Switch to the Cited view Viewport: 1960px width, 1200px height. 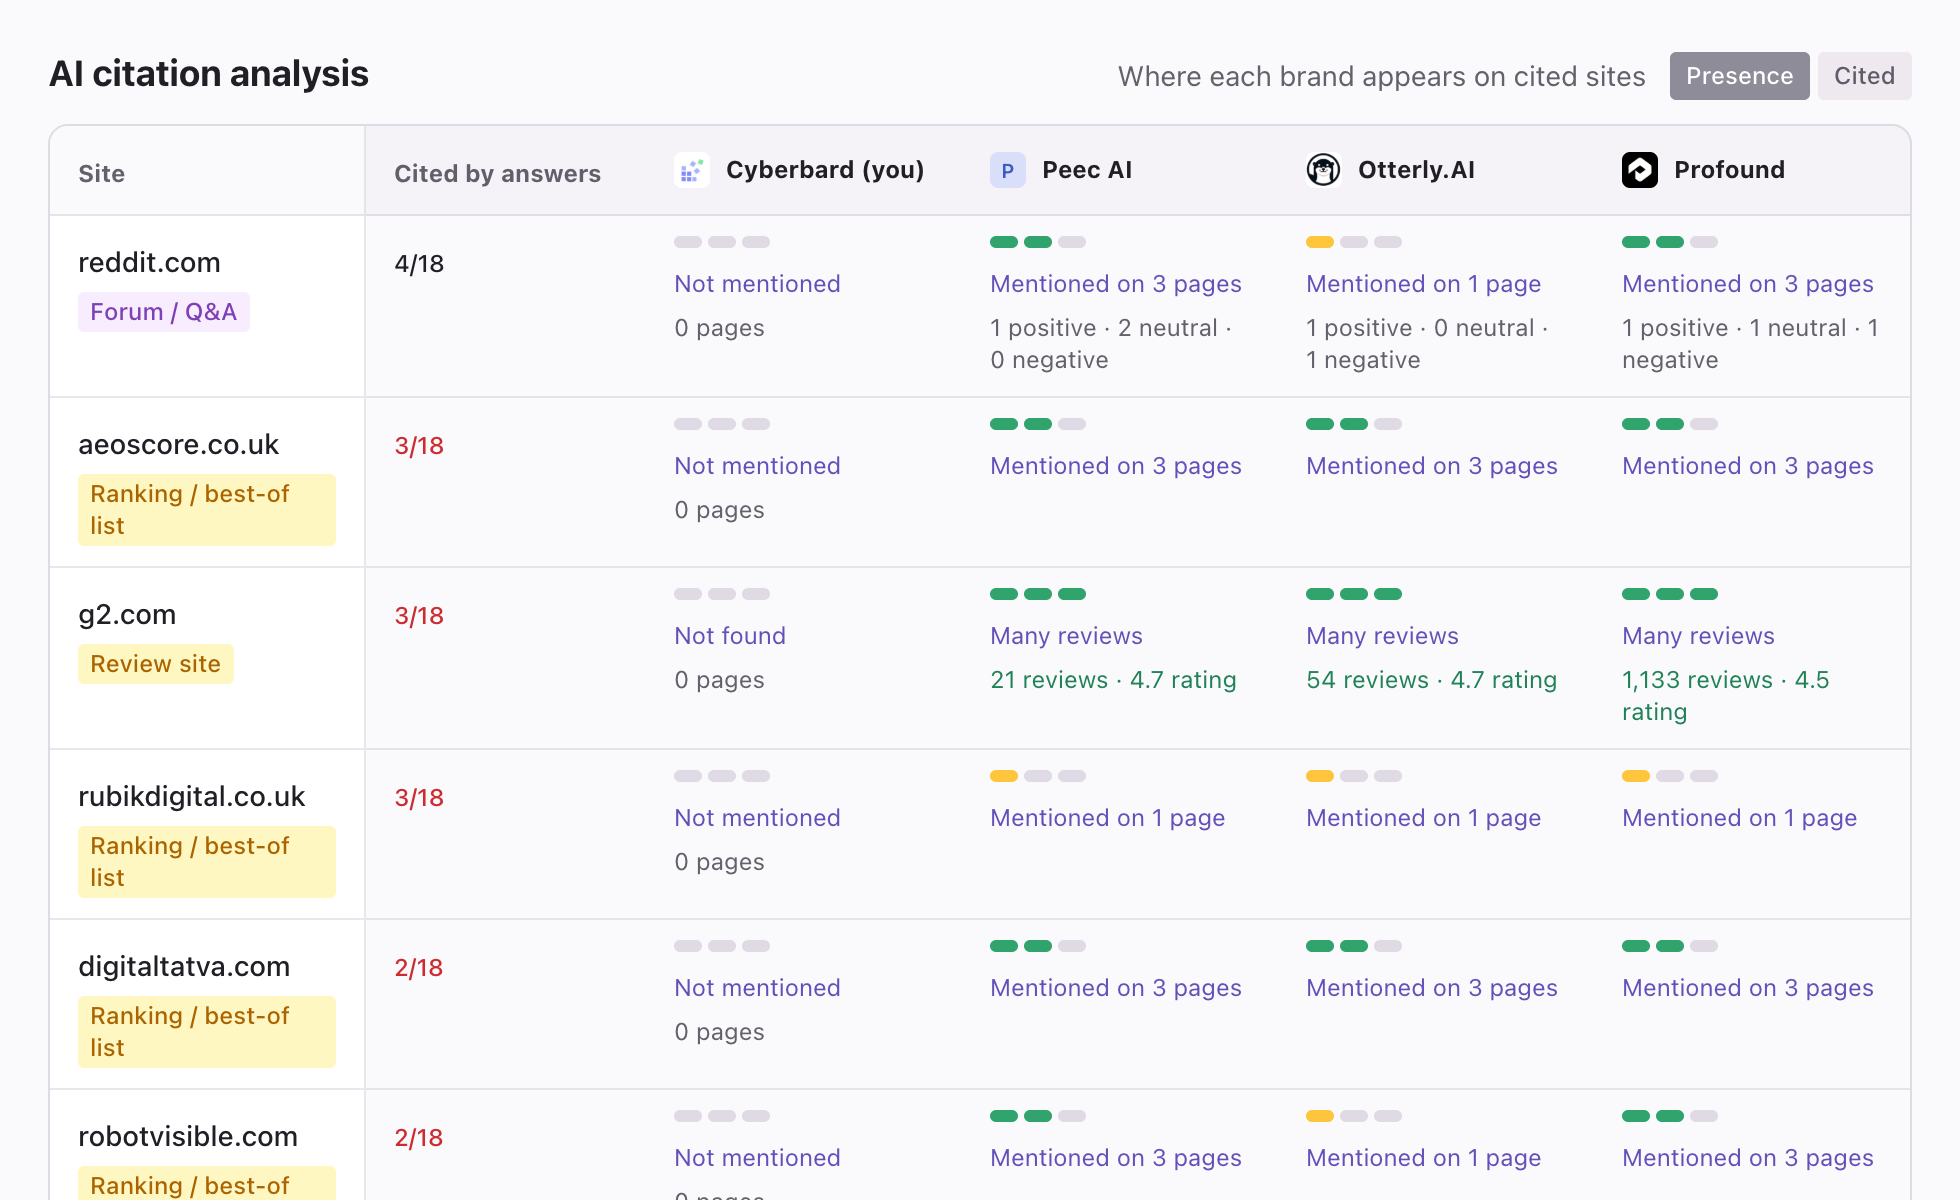pyautogui.click(x=1864, y=76)
